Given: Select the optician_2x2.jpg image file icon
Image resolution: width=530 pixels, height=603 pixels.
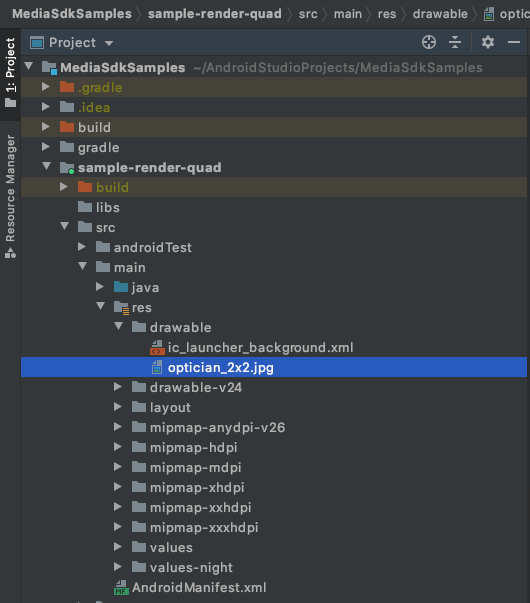Looking at the screenshot, I should (x=157, y=367).
